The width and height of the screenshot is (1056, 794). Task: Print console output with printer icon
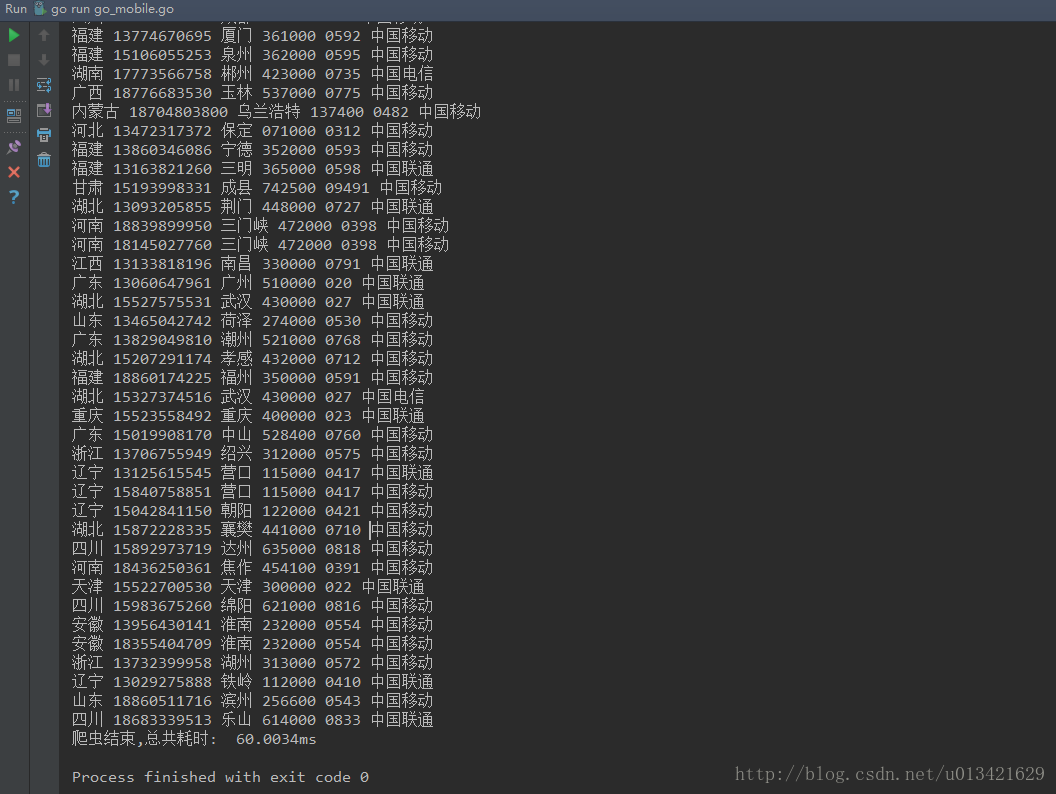click(x=44, y=135)
